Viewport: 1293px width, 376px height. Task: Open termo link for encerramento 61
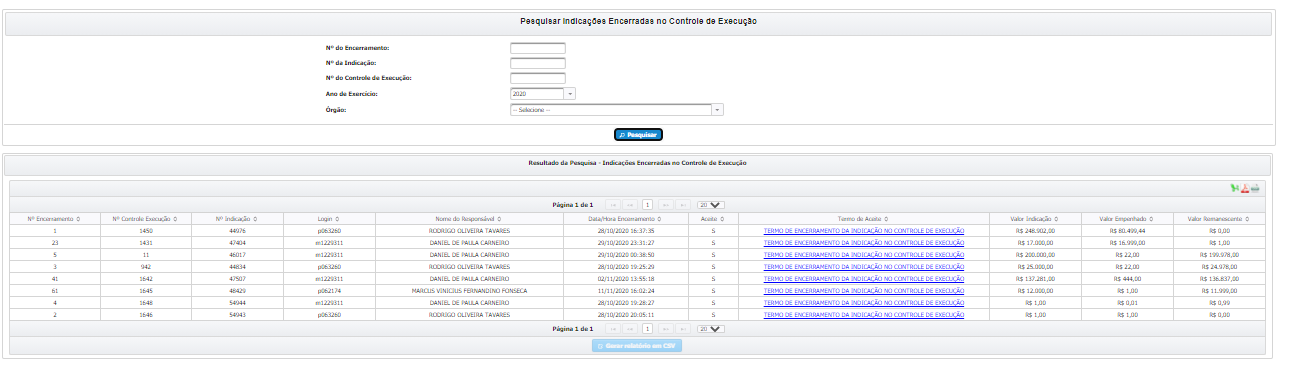(x=864, y=290)
